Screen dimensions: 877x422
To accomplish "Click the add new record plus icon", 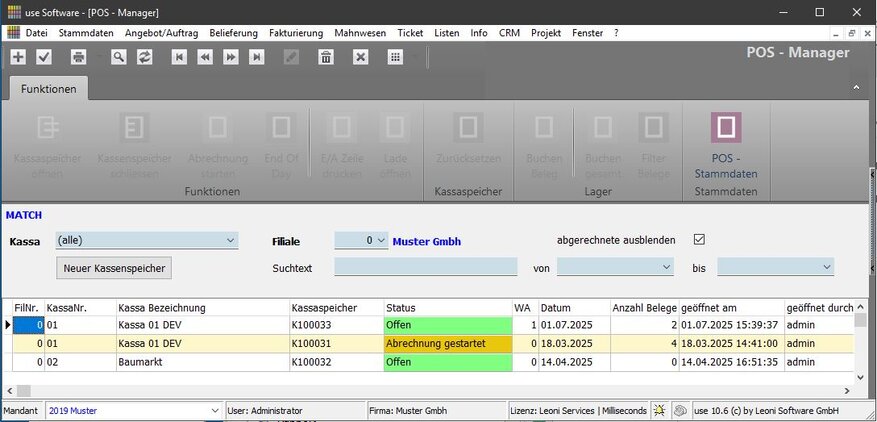I will (18, 57).
